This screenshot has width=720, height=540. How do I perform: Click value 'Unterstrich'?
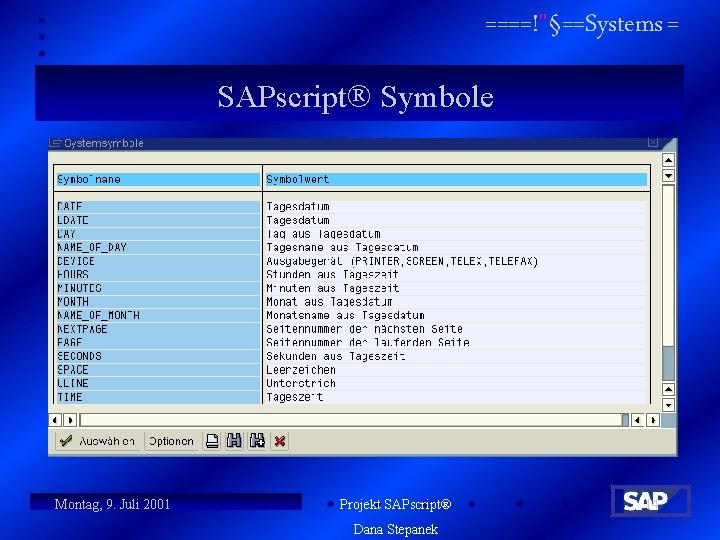click(301, 383)
